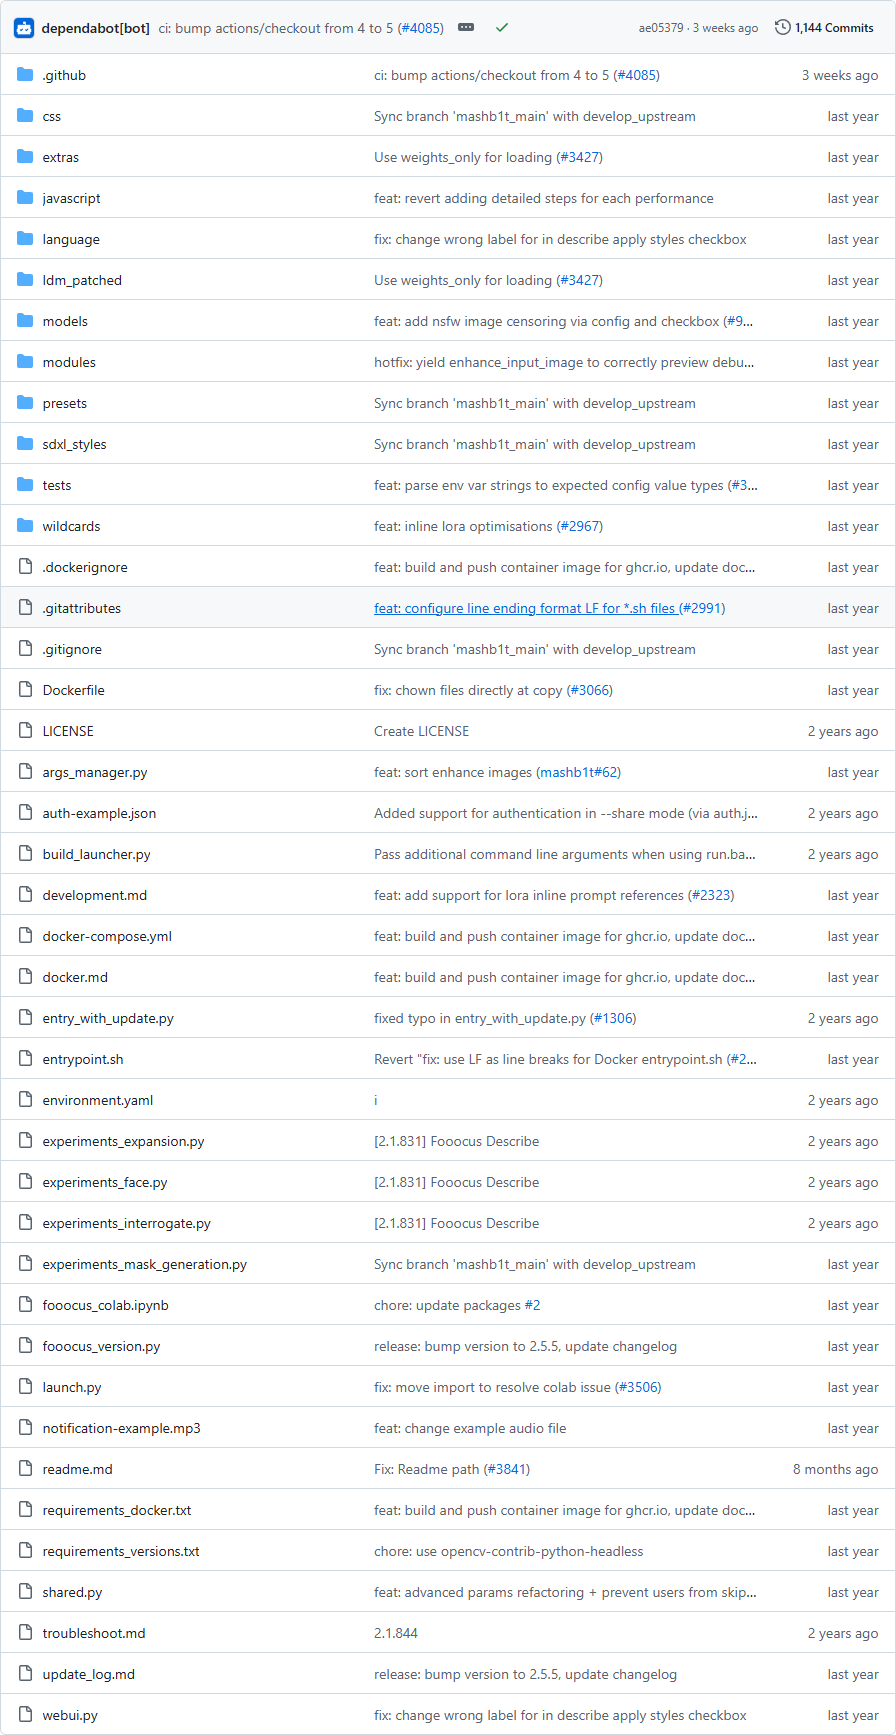This screenshot has height=1735, width=896.
Task: Click the .github folder icon
Action: tap(25, 75)
